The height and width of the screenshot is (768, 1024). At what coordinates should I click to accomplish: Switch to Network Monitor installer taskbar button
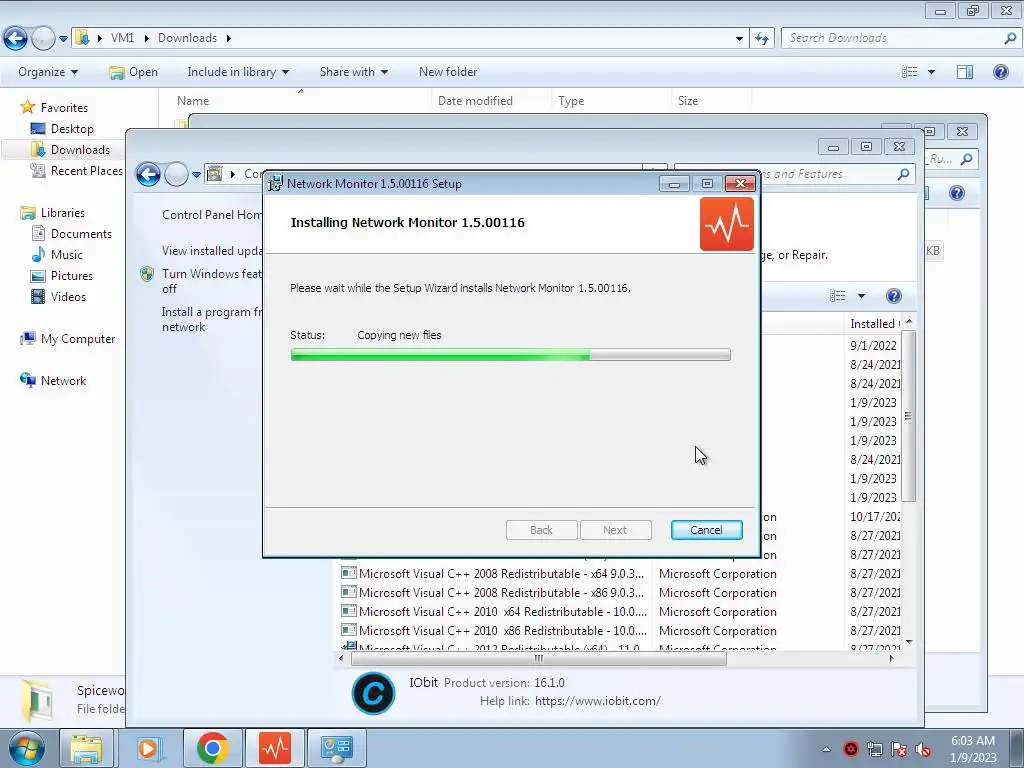pyautogui.click(x=275, y=748)
